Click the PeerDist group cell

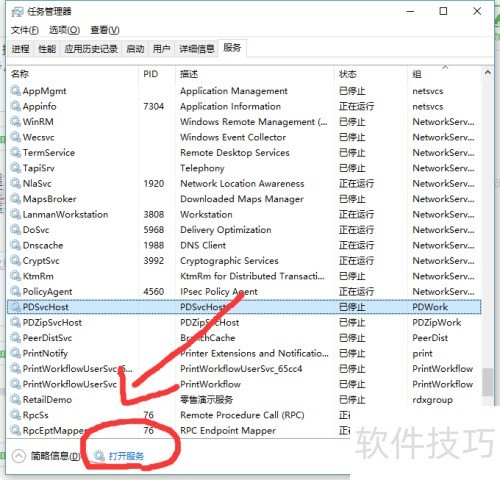(x=430, y=338)
